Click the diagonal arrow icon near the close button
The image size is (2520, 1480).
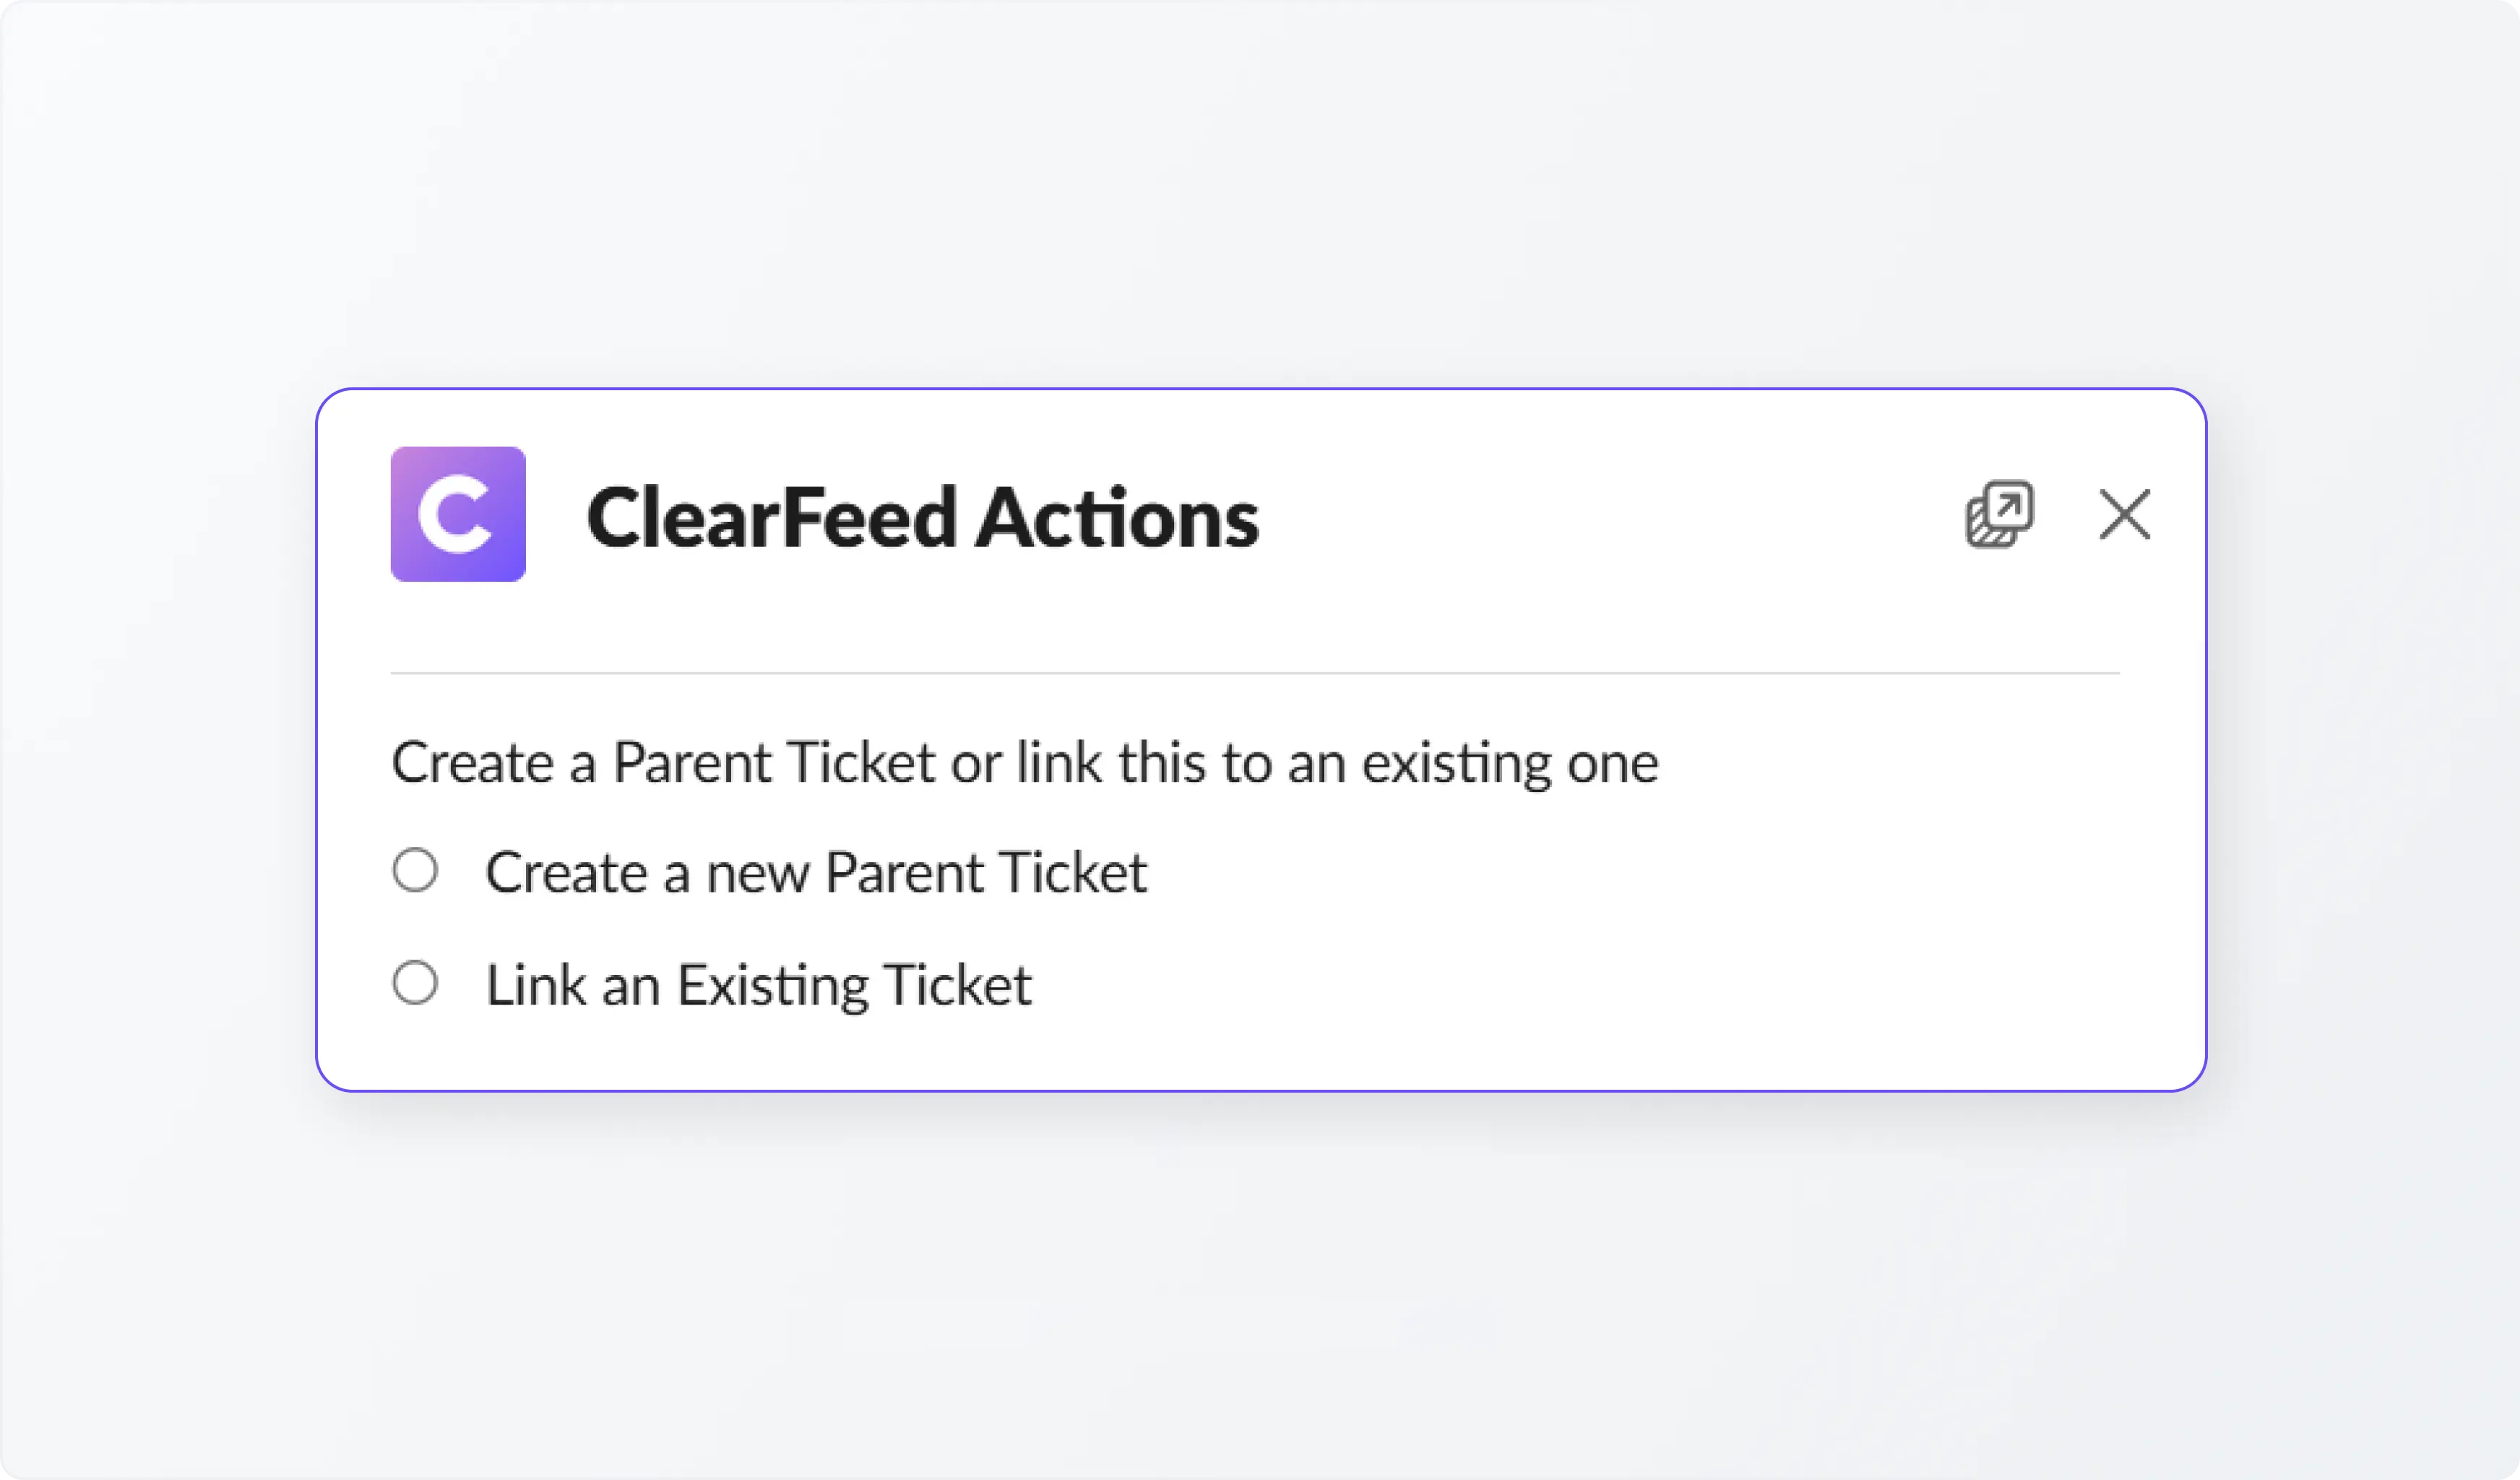pos(2001,514)
